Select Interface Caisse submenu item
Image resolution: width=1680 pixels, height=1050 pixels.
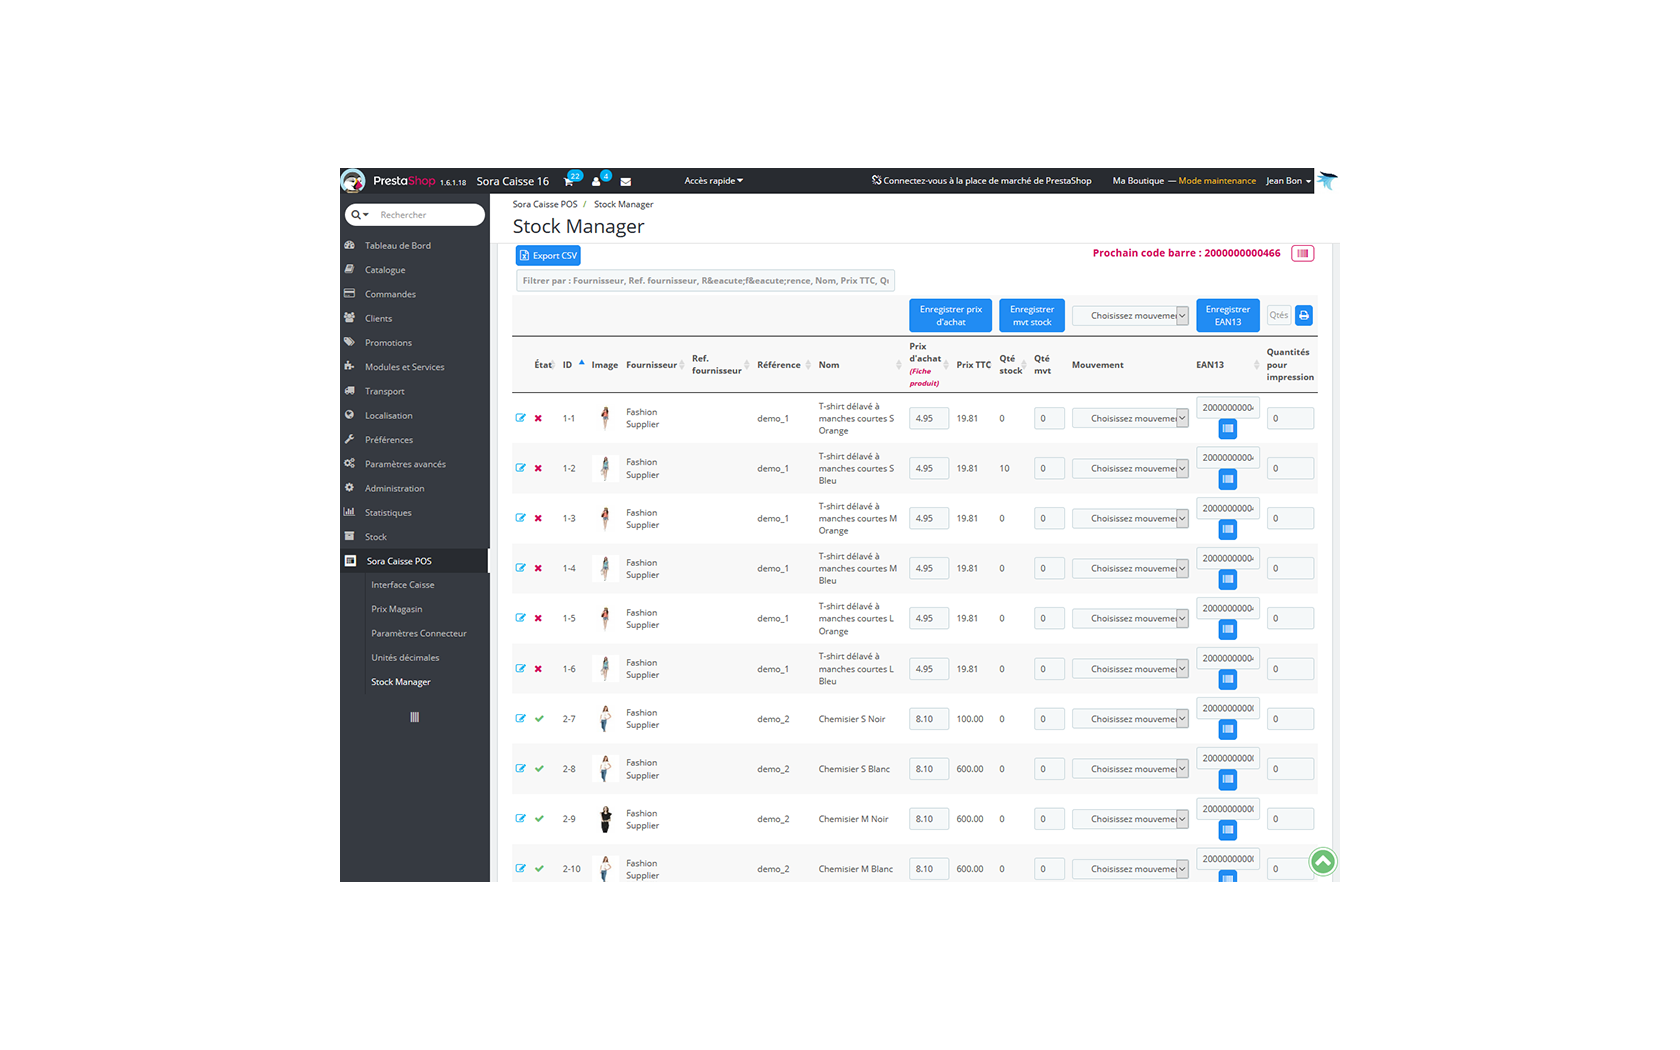[x=402, y=585]
